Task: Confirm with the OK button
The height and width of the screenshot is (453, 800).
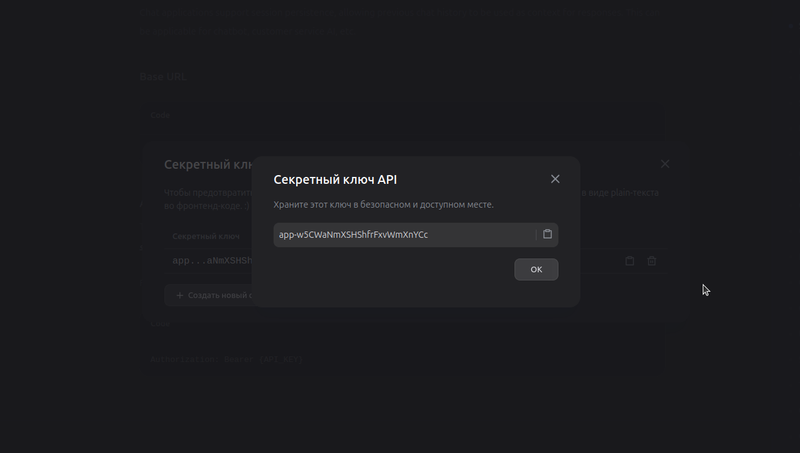Action: (536, 269)
